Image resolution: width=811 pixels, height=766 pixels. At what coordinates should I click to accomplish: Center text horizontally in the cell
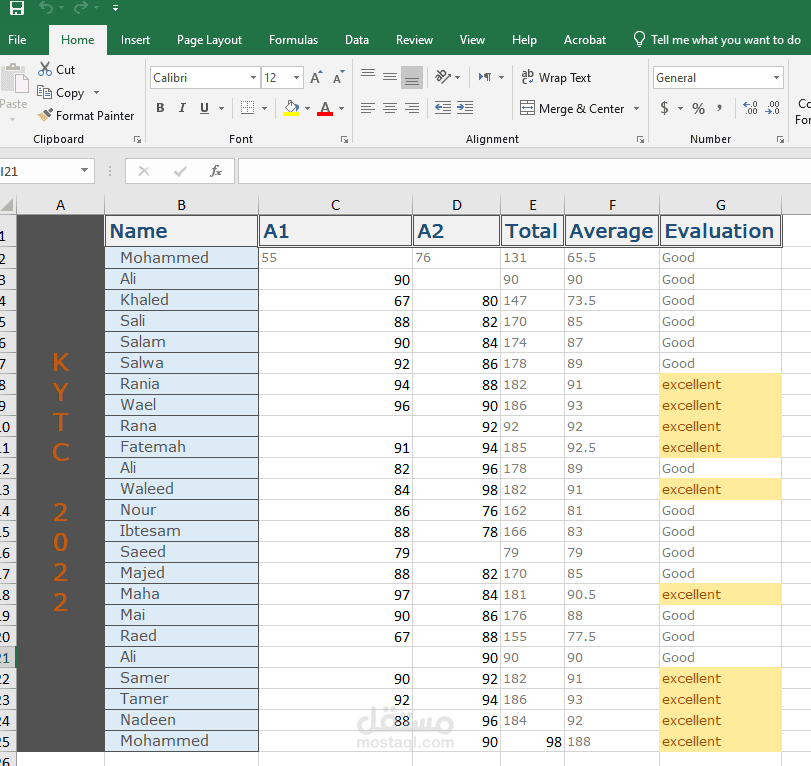(390, 108)
